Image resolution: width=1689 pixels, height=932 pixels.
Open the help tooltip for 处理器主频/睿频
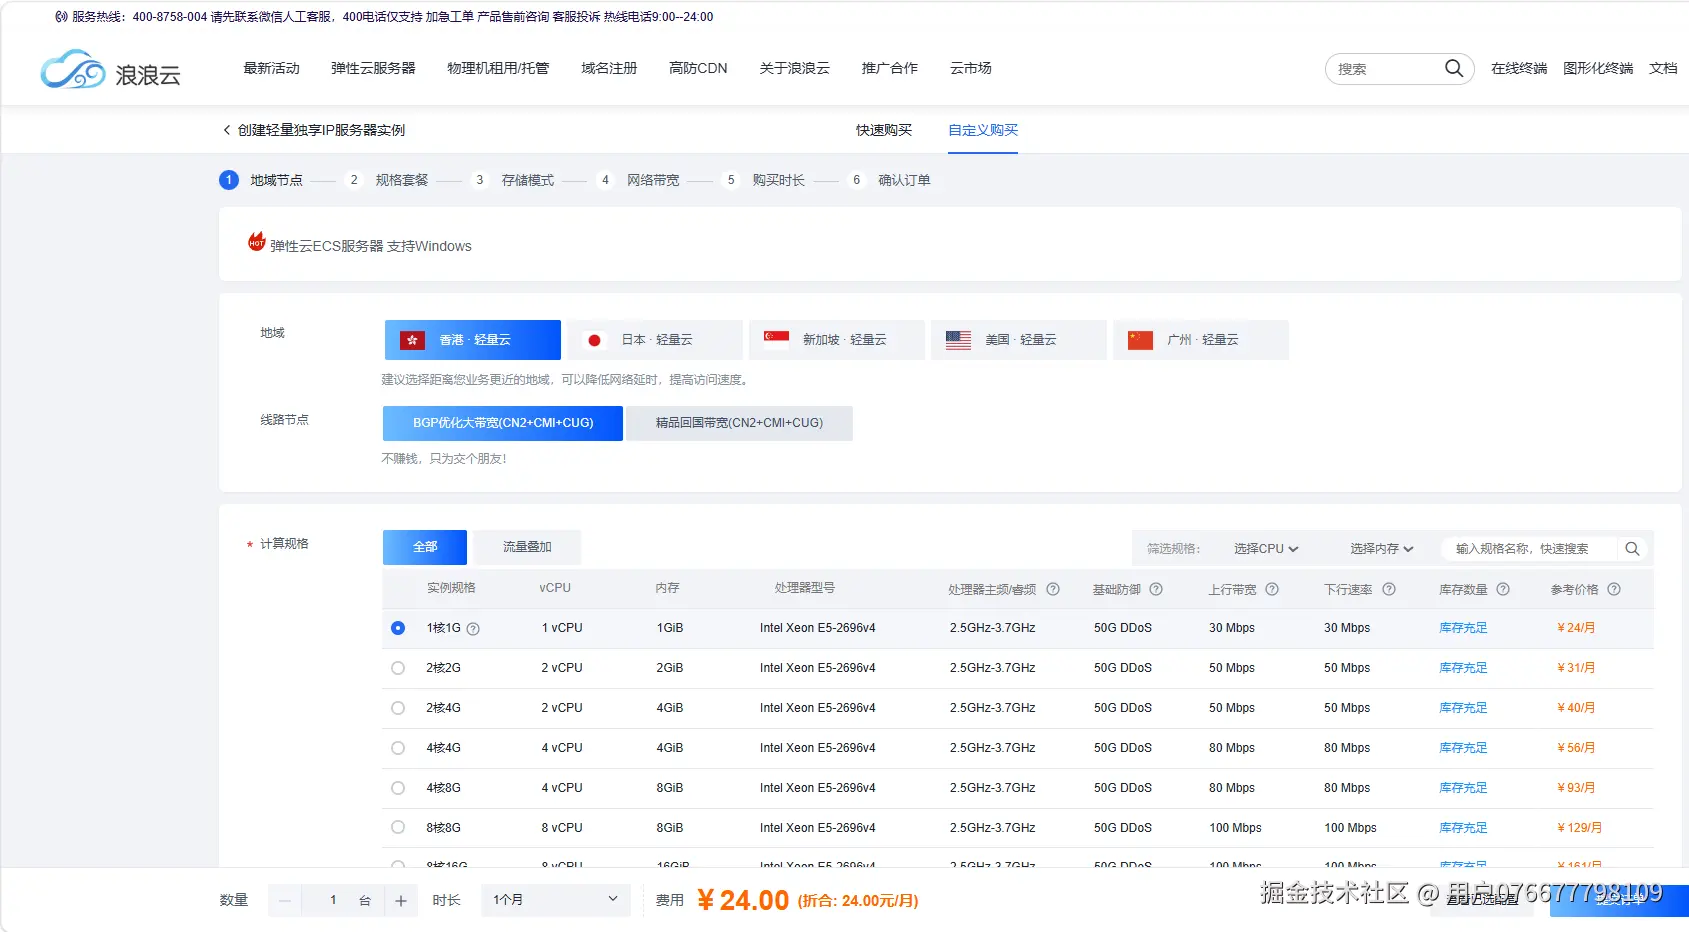1053,589
